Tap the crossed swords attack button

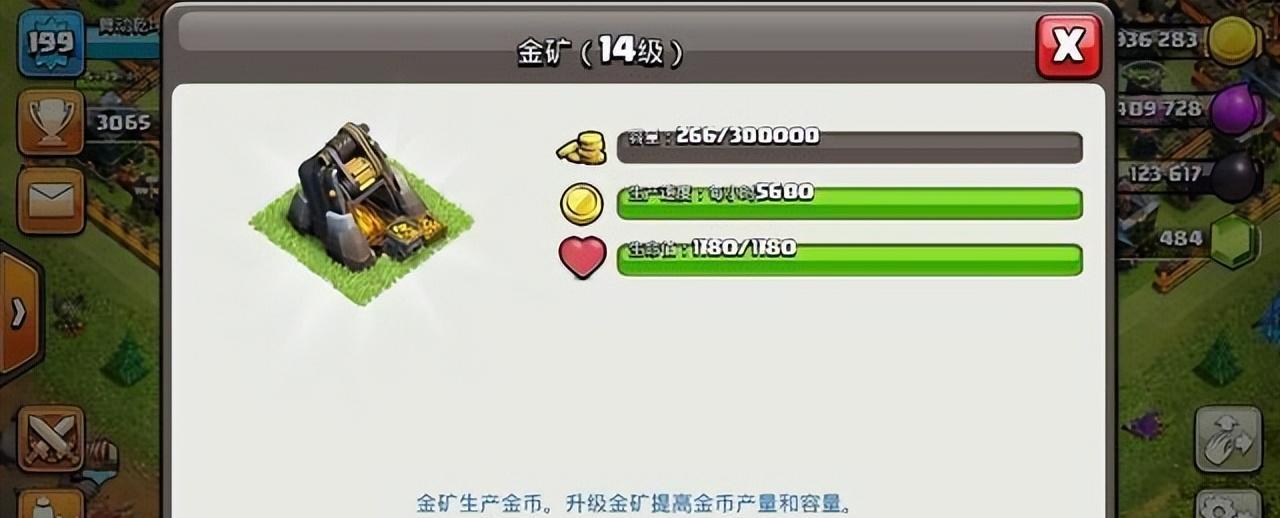coord(51,439)
